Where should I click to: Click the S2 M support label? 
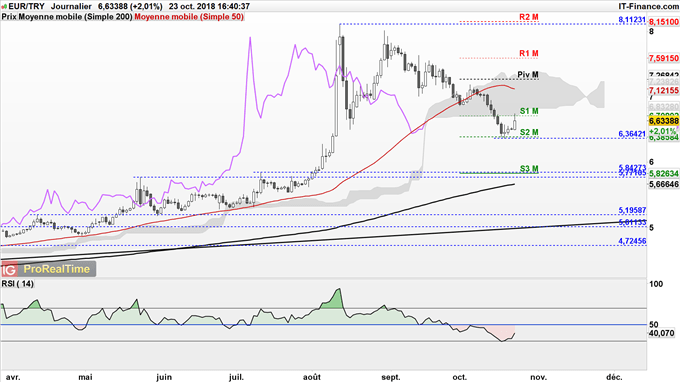(x=529, y=132)
